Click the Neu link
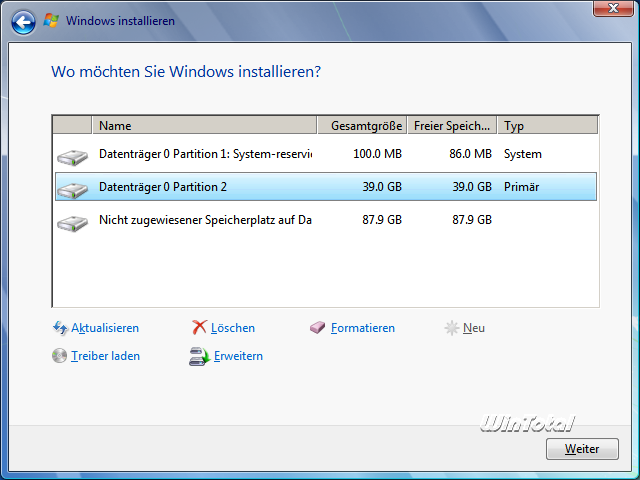Viewport: 640px width, 480px height. pos(474,328)
